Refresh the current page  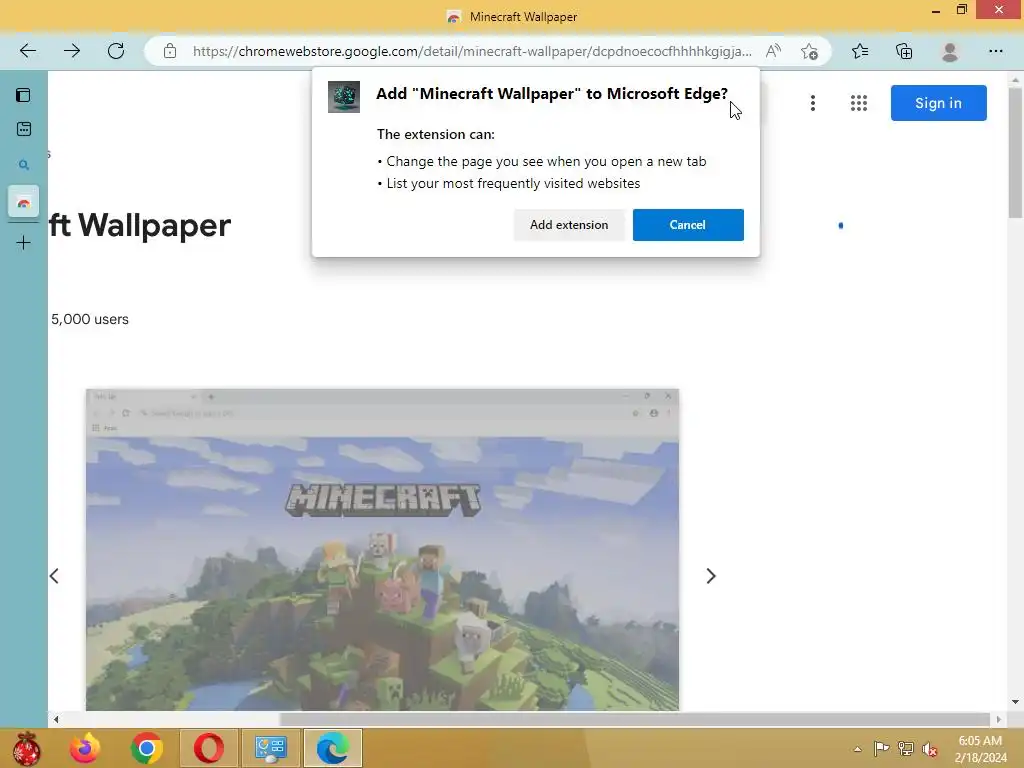pos(116,51)
